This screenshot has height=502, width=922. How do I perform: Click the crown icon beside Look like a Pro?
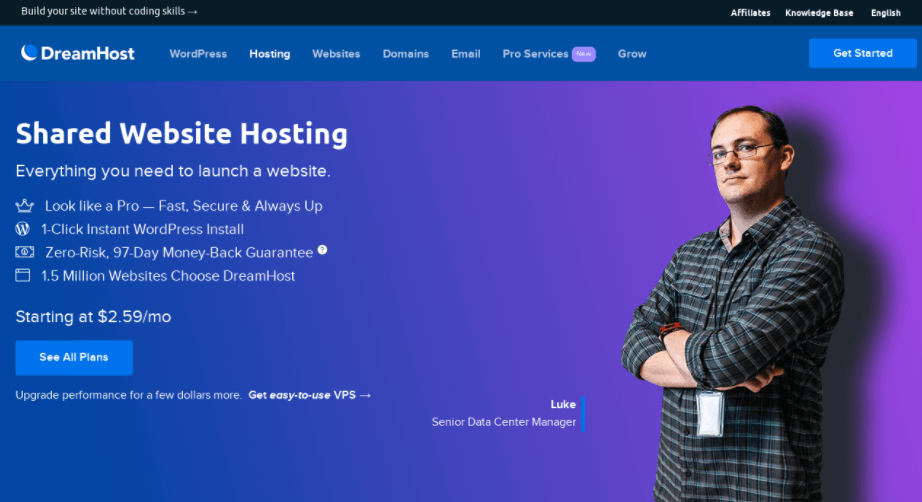click(25, 206)
